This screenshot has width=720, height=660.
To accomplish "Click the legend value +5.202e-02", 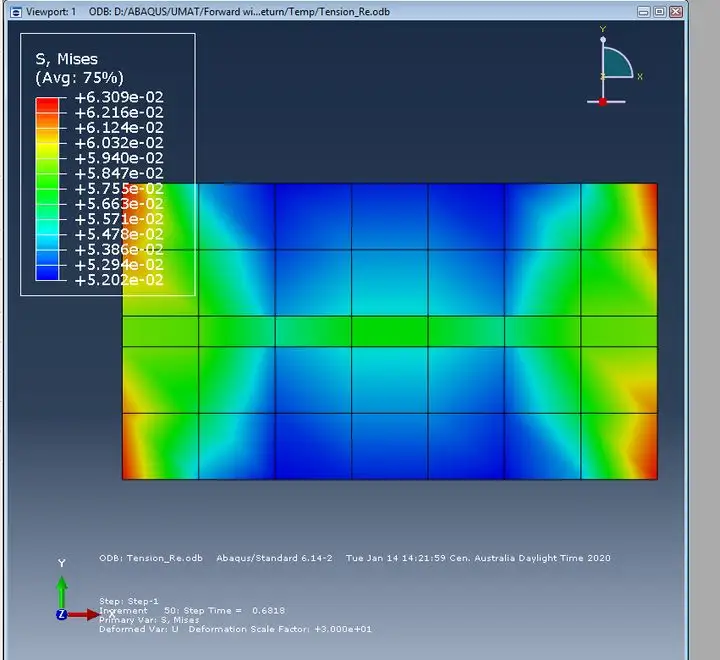I will click(119, 280).
